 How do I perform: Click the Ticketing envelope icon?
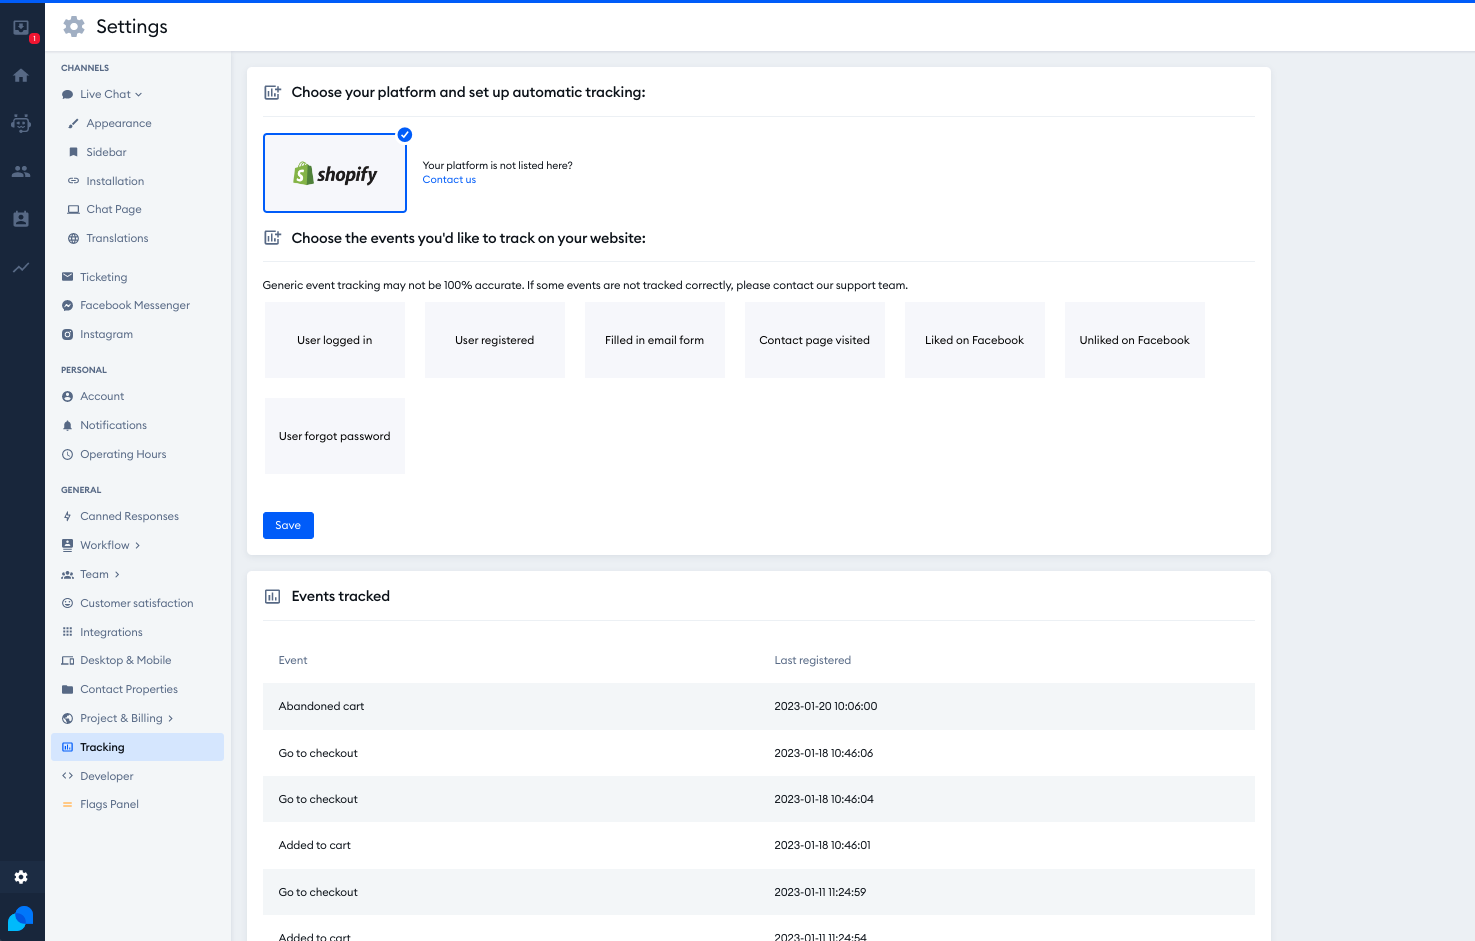[67, 277]
